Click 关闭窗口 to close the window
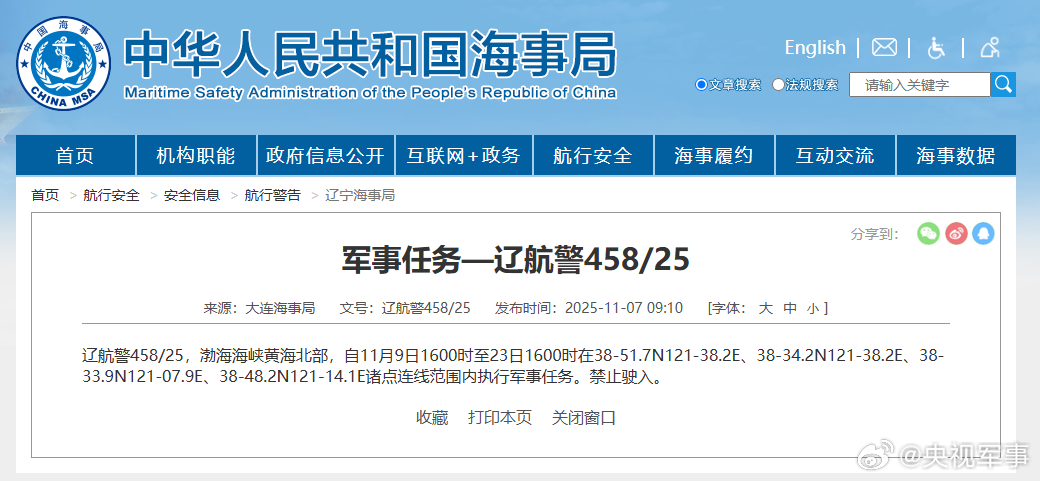This screenshot has width=1040, height=481. tap(584, 418)
